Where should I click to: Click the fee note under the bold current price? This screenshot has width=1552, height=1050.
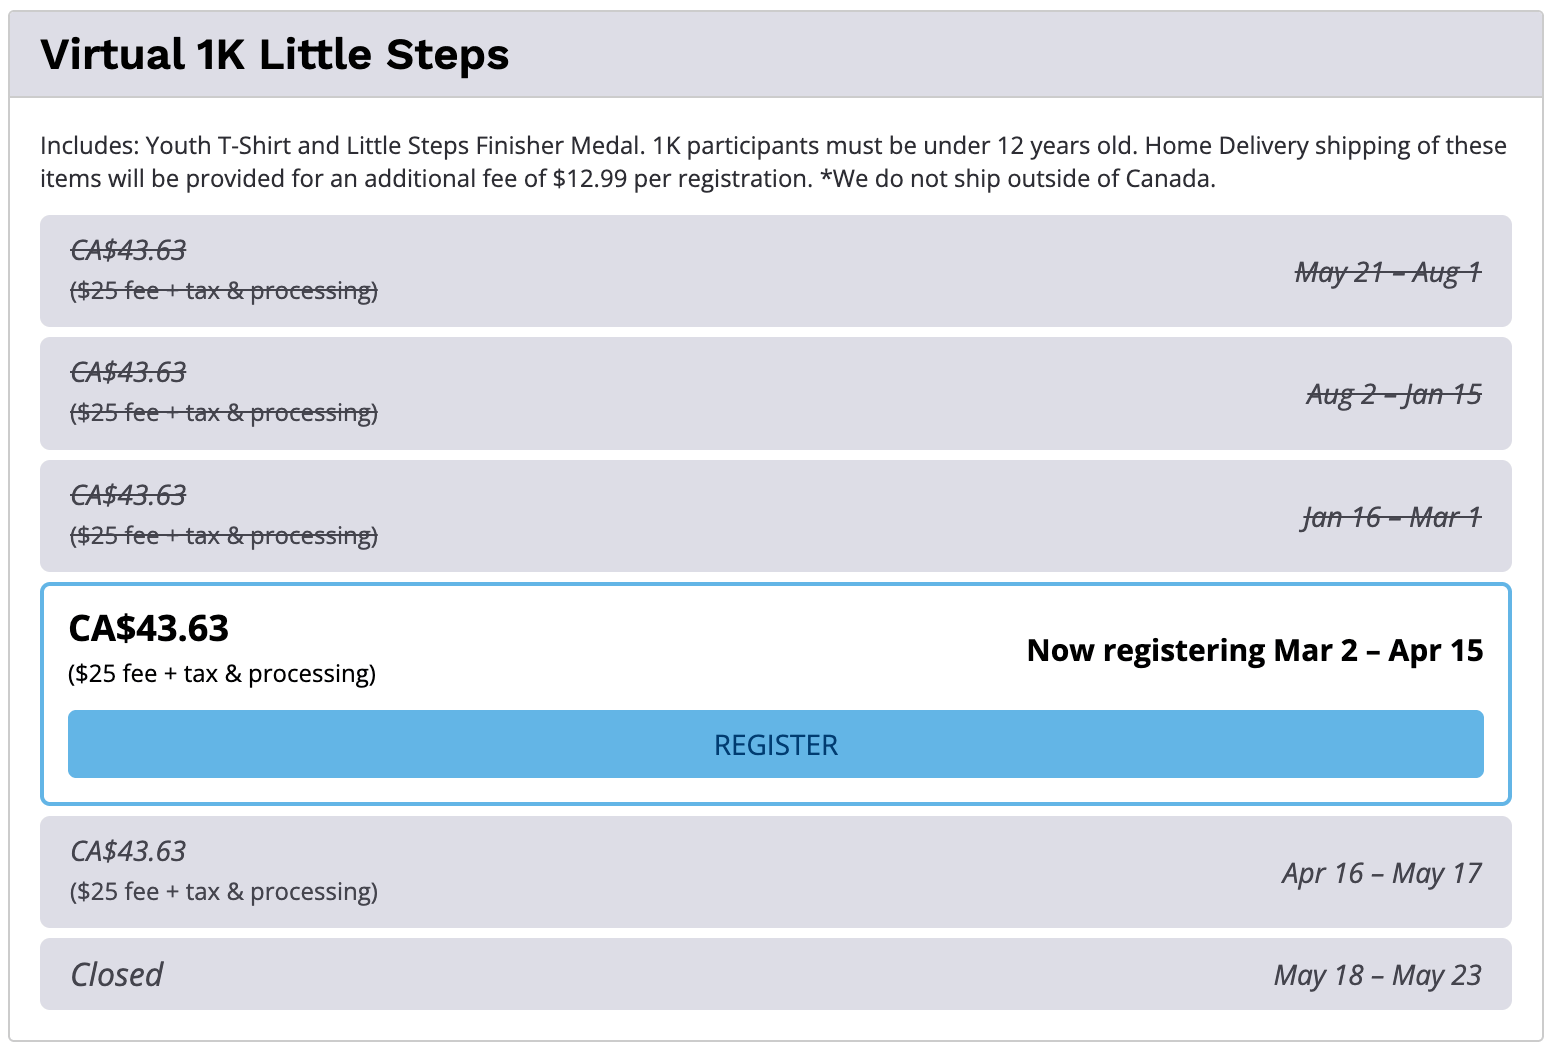click(x=222, y=674)
